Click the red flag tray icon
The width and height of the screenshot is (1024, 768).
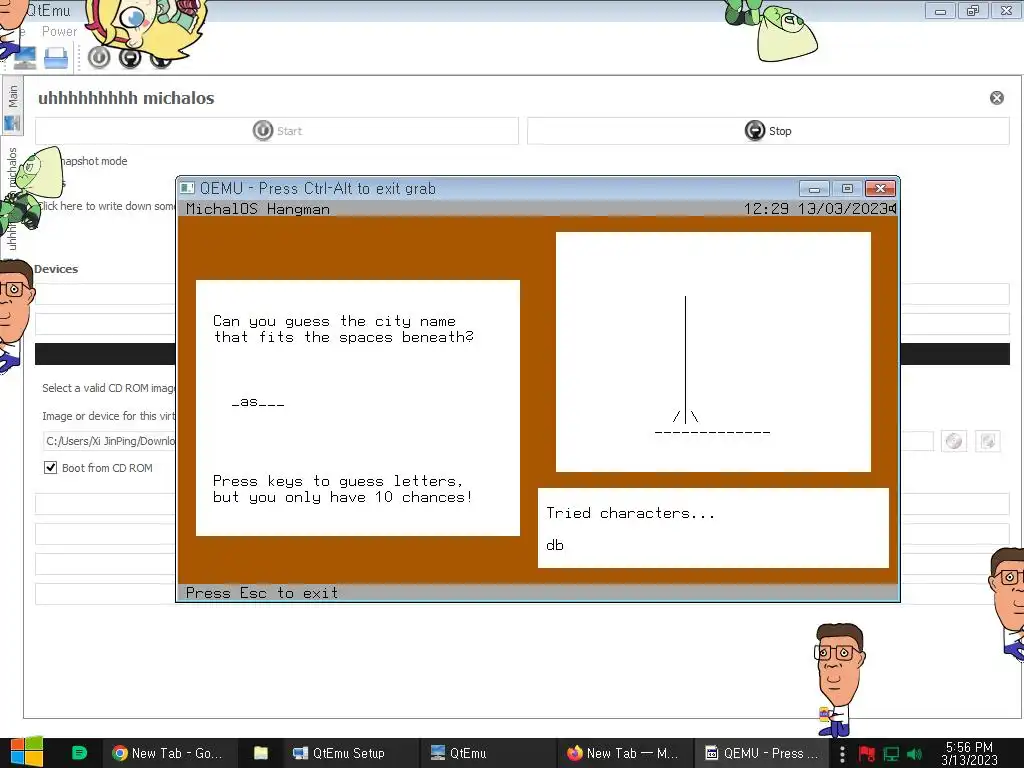point(867,754)
